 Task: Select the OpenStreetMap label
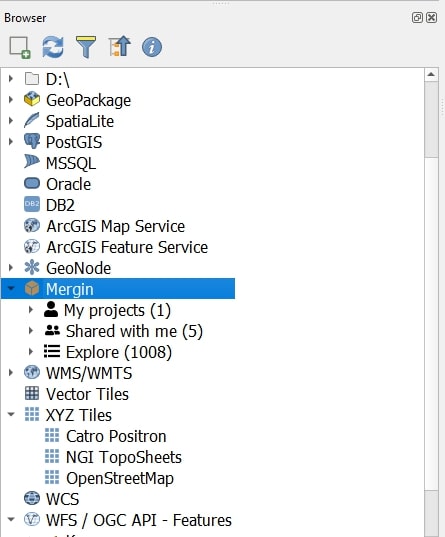[120, 478]
